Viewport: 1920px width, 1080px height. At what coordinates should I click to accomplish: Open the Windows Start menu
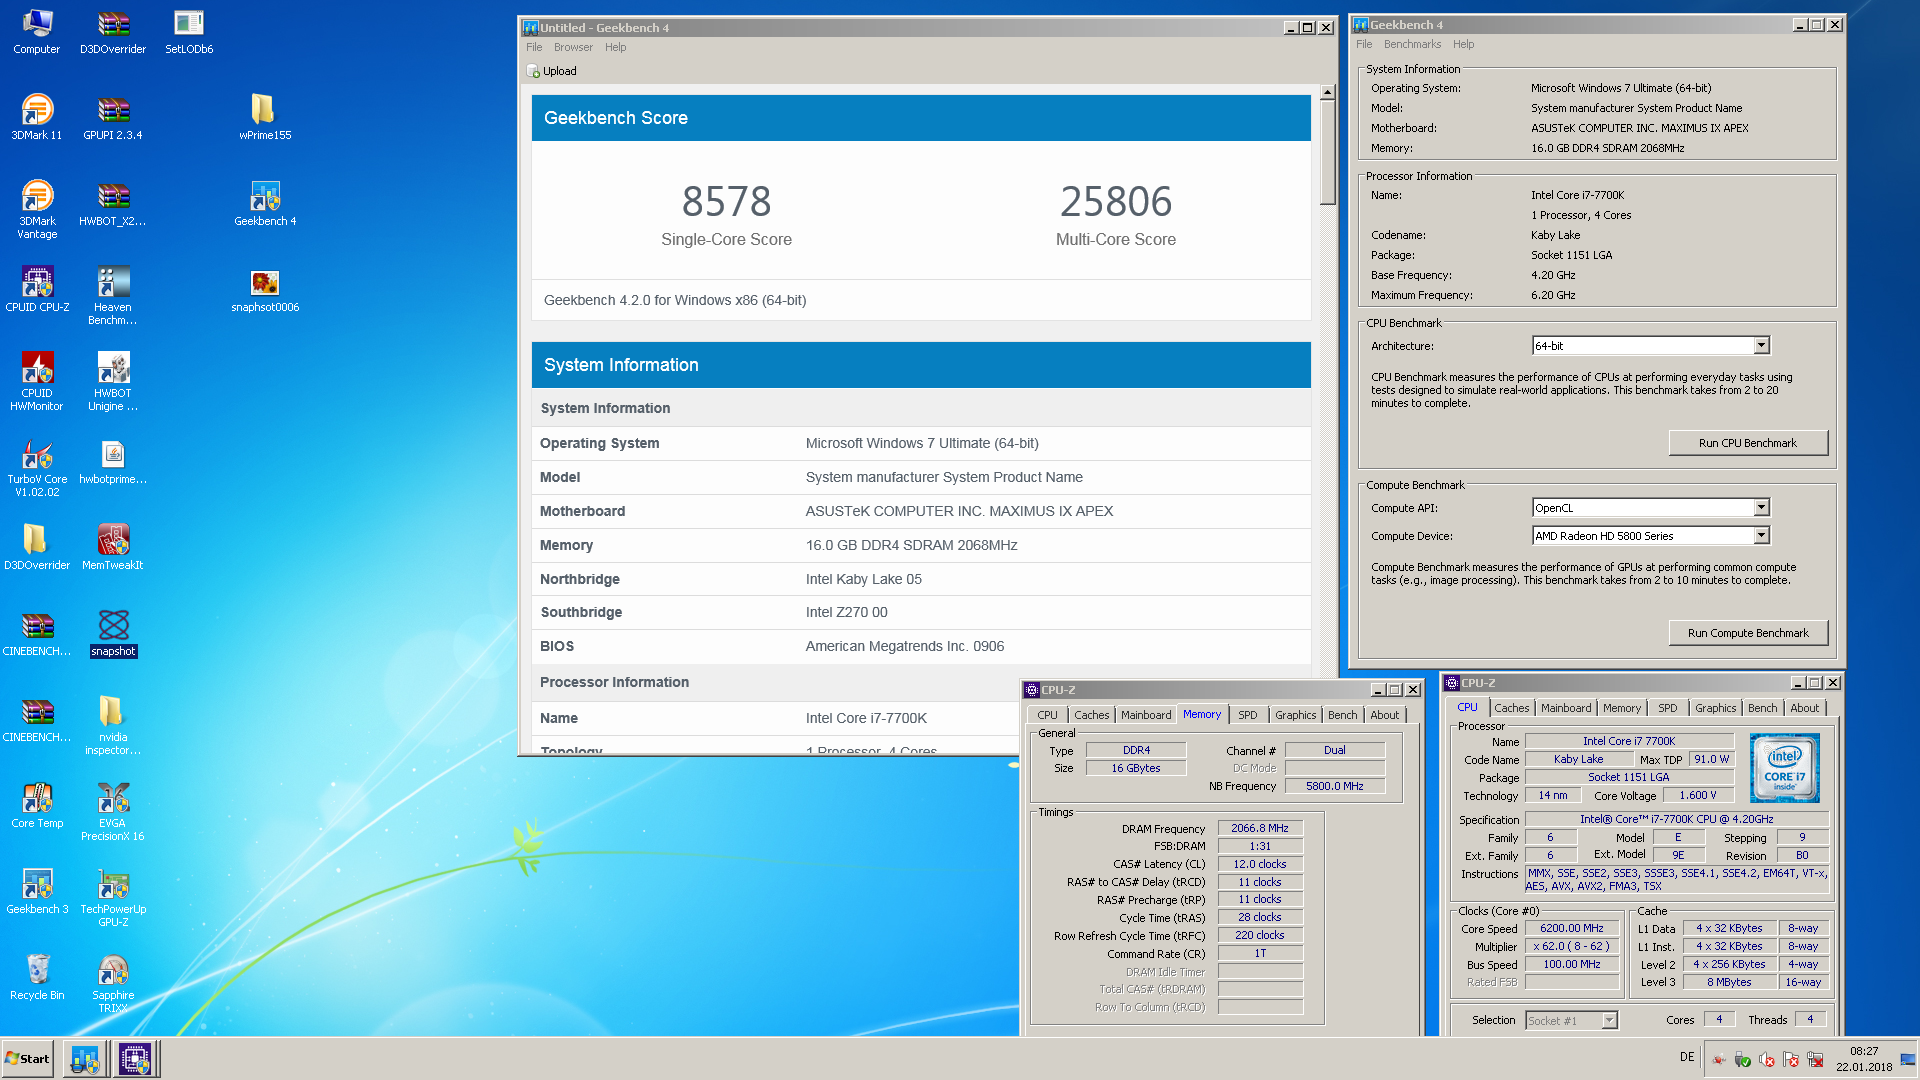[28, 1059]
